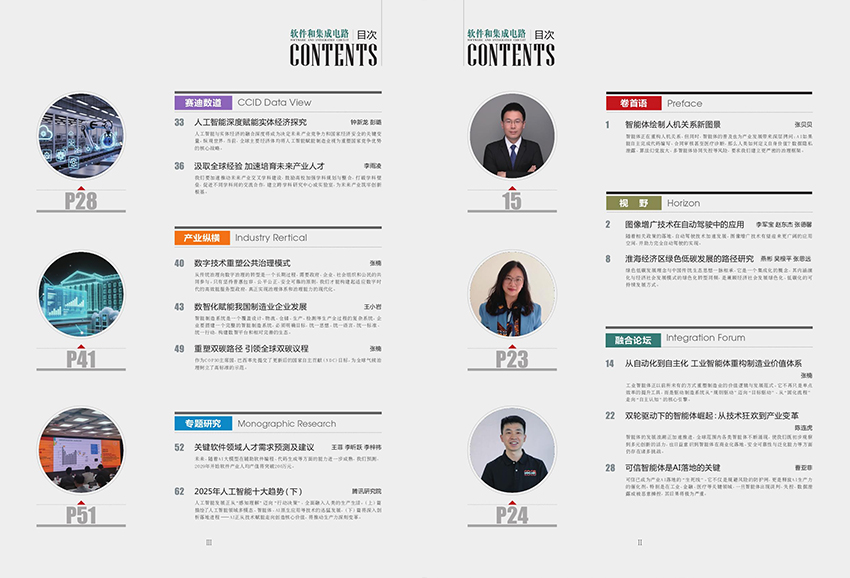The image size is (850, 578).
Task: Jump to 可信智能体是AI落地的关键 article
Action: click(672, 467)
